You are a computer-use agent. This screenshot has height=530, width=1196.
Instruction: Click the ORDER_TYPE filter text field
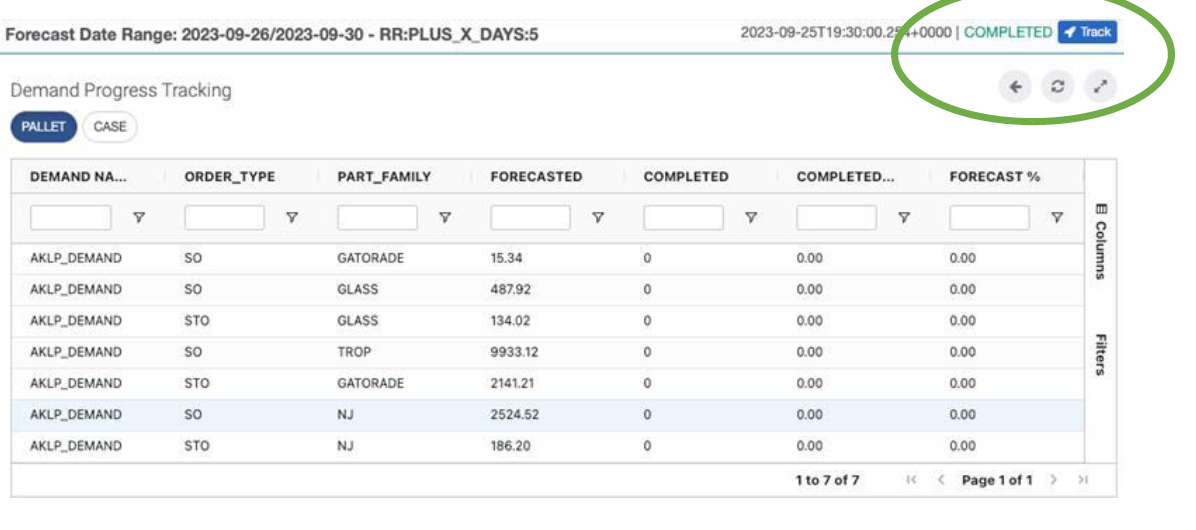coord(225,217)
